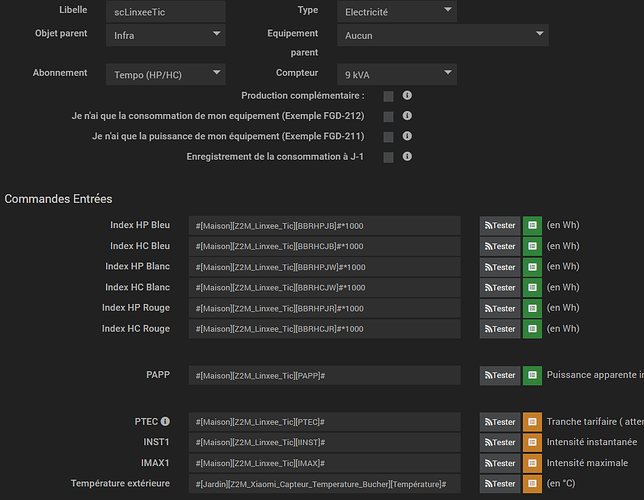Test the PTEC command
The image size is (644, 500).
tap(500, 422)
